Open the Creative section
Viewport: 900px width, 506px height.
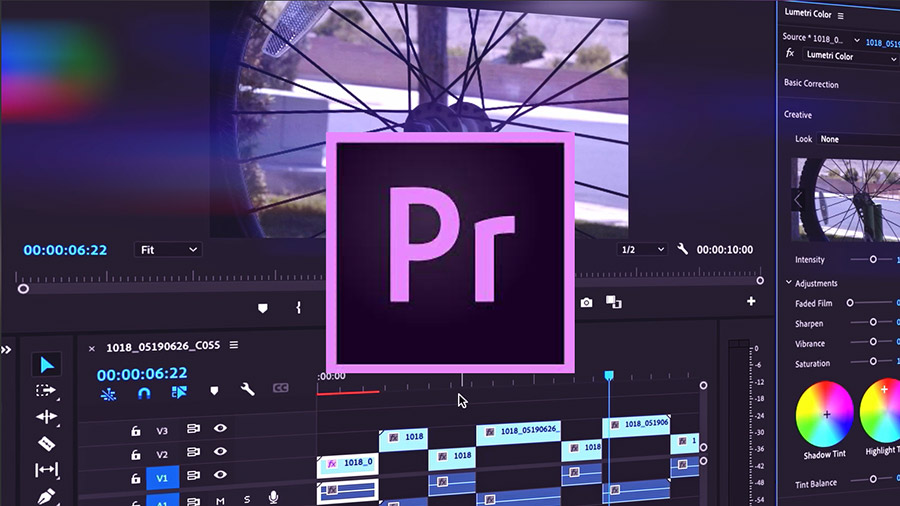[x=798, y=115]
